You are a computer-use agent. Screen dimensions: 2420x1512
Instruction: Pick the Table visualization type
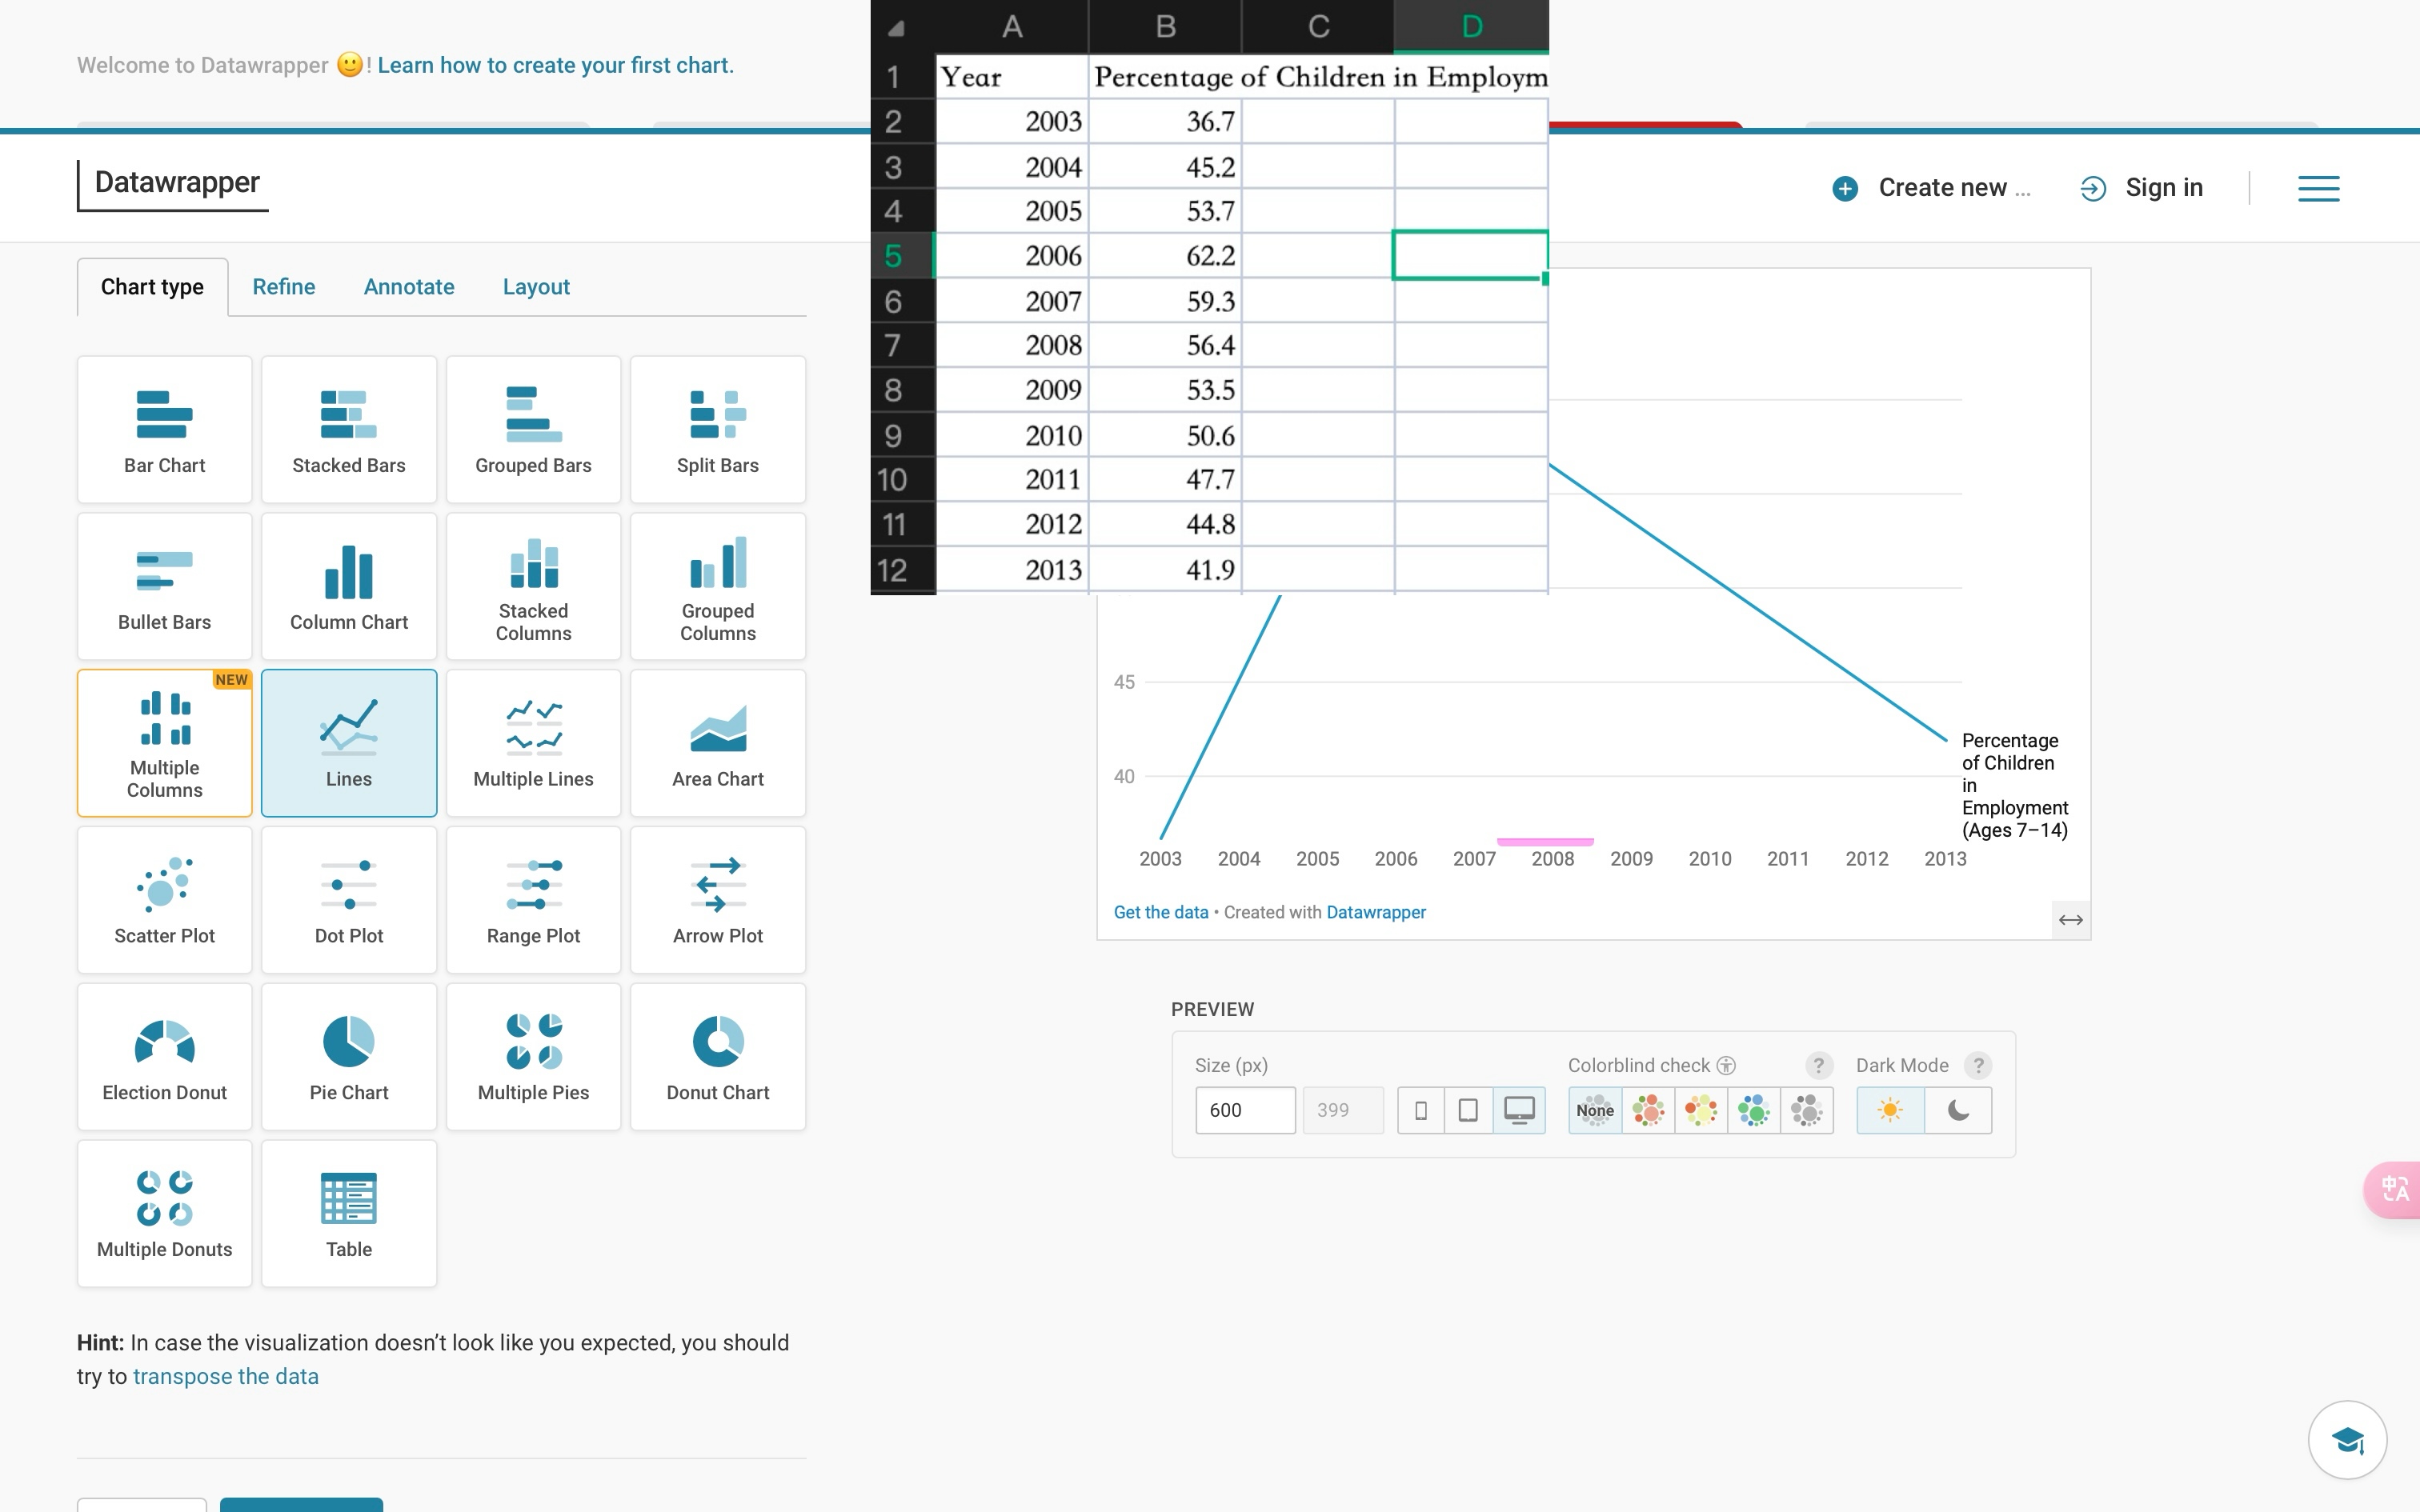(x=348, y=1212)
